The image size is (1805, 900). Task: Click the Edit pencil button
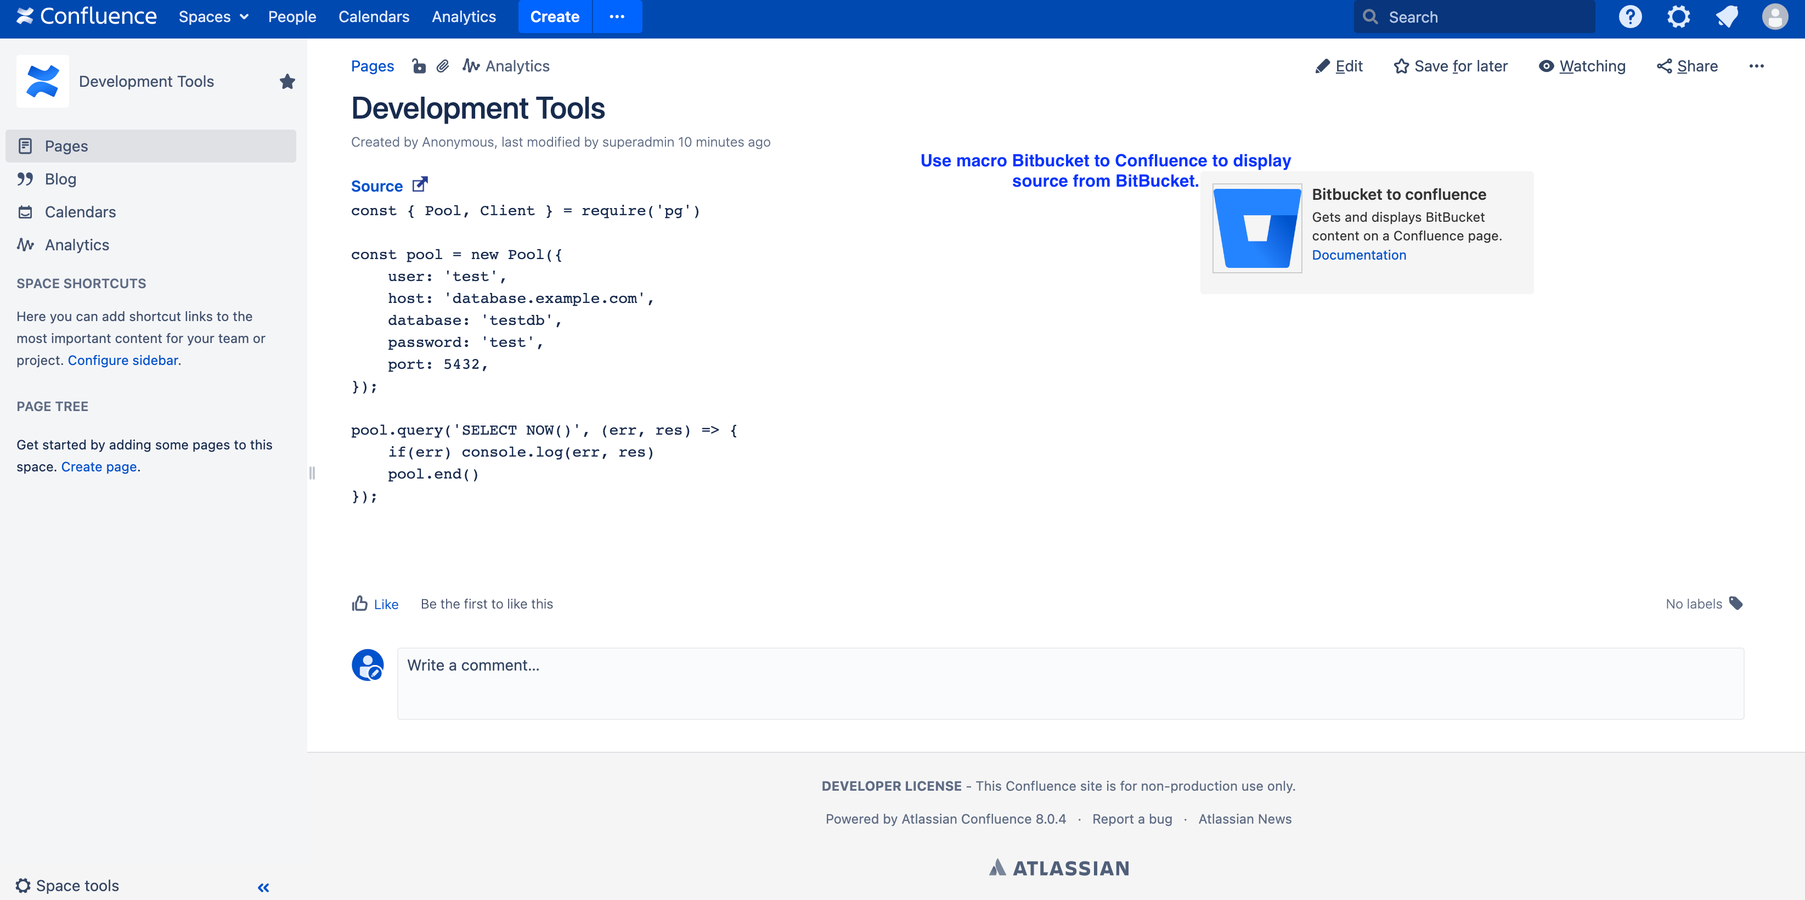(x=1339, y=66)
